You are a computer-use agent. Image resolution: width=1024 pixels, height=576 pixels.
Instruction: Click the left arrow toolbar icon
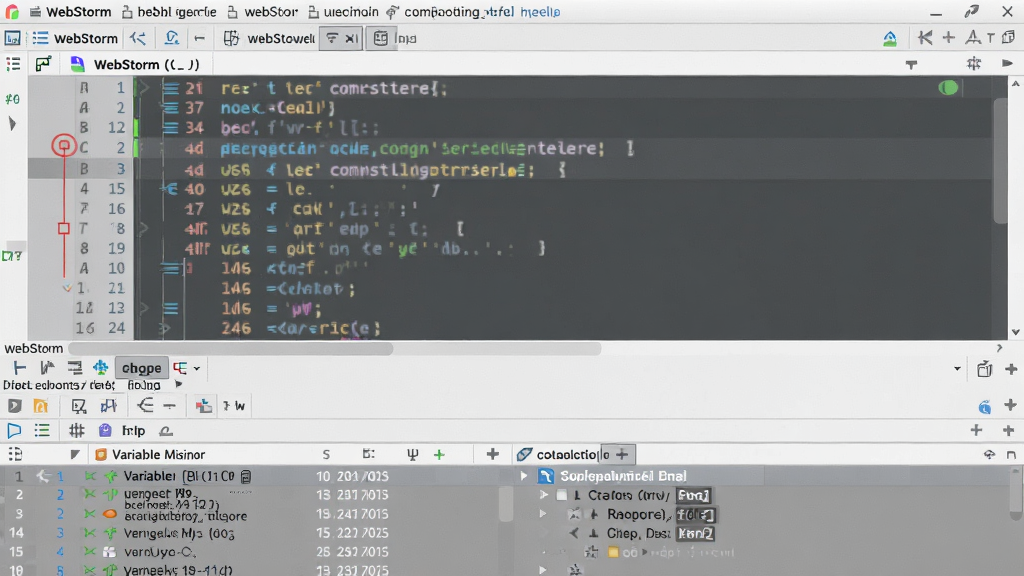pos(200,39)
